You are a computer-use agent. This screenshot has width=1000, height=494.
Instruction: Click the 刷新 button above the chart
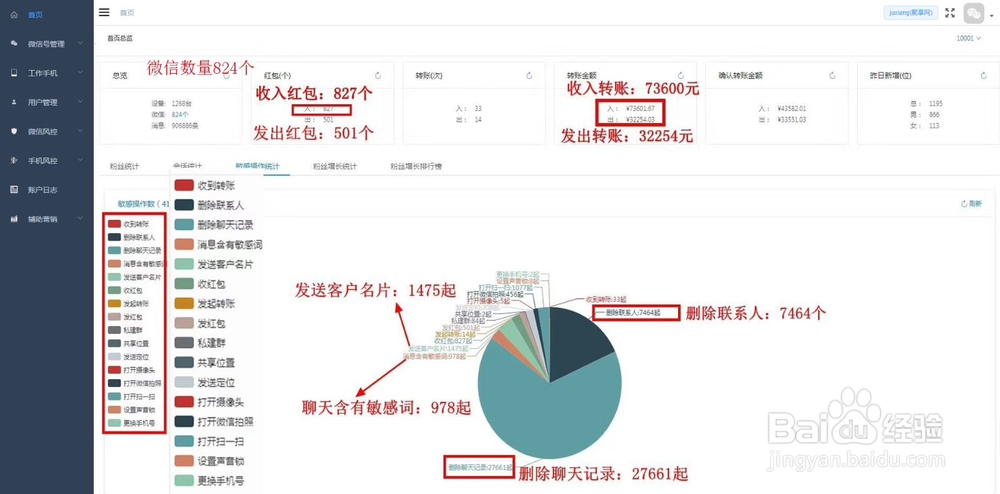coord(971,204)
